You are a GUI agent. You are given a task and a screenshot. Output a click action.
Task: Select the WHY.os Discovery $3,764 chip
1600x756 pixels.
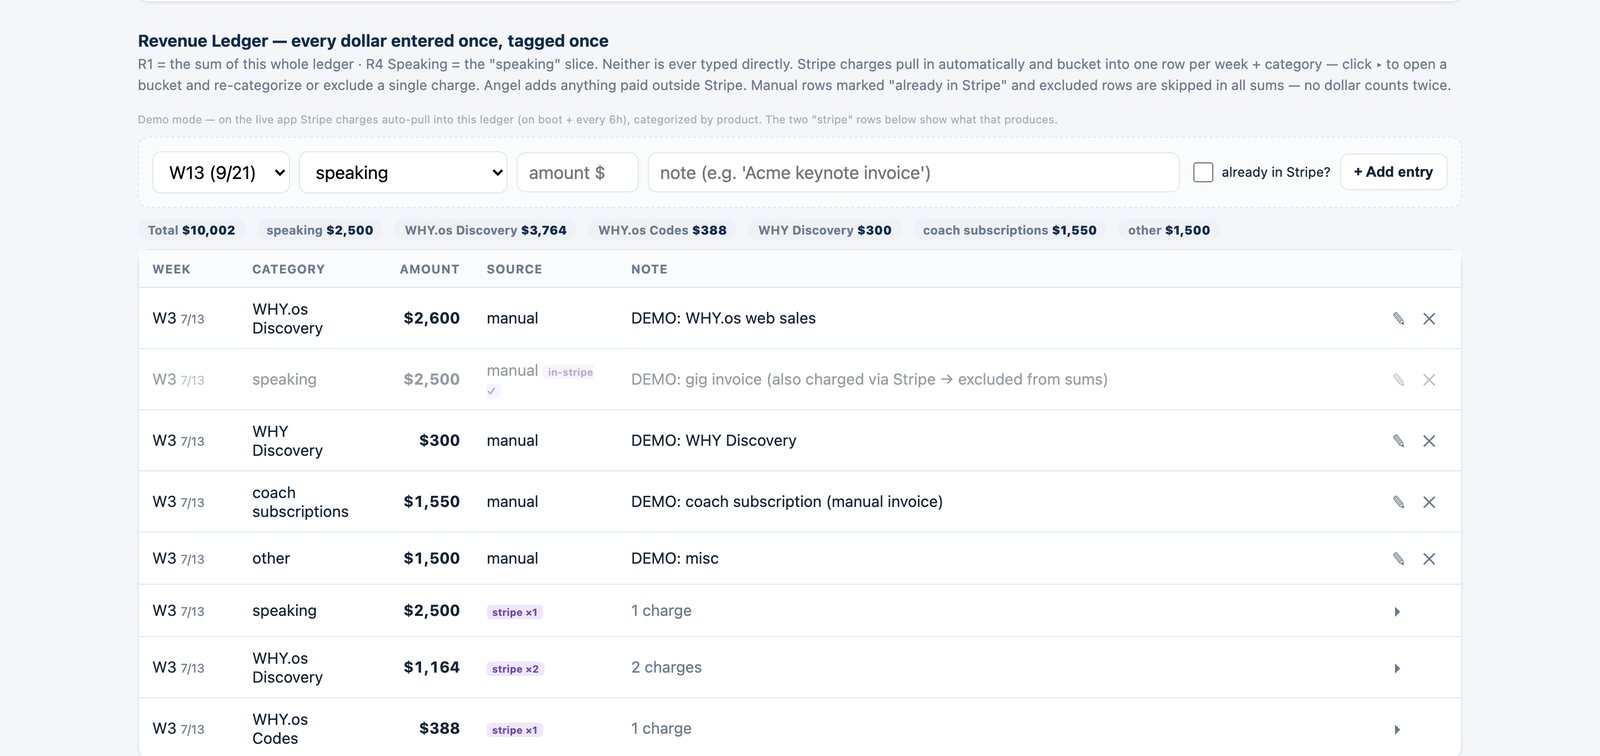tap(486, 230)
